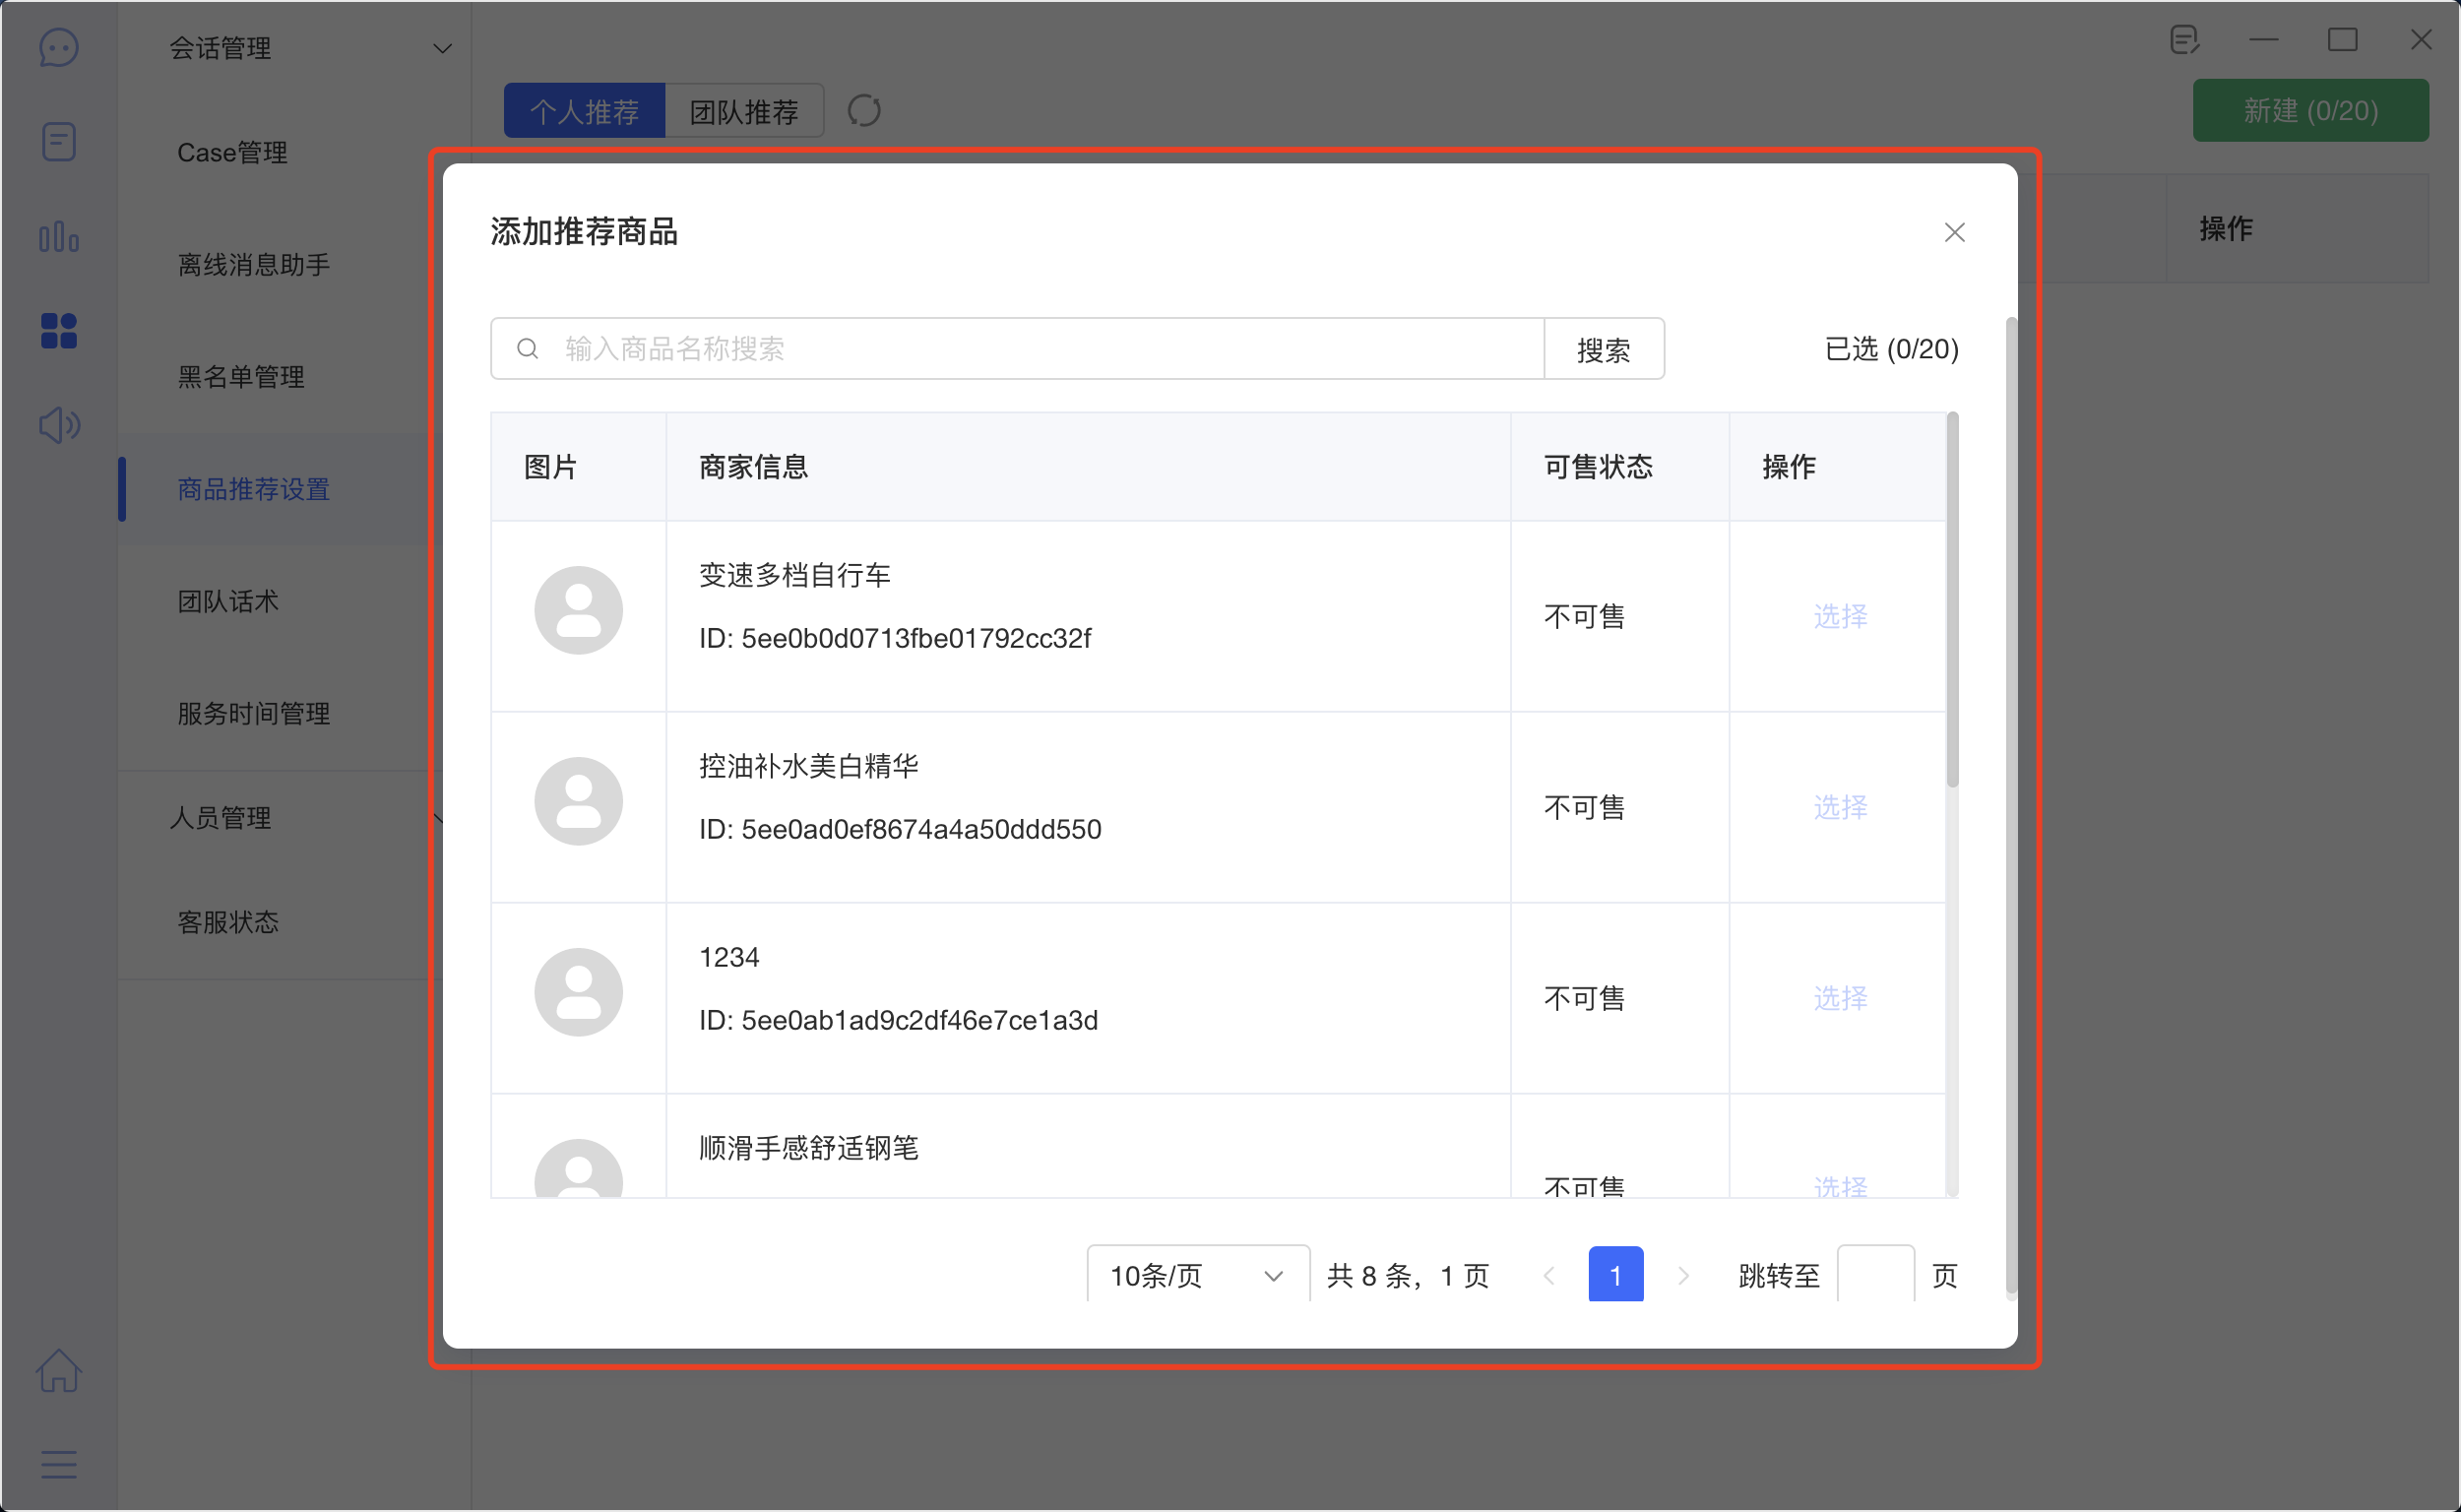The width and height of the screenshot is (2461, 1512).
Task: Open the note-edit icon in title bar
Action: [x=2184, y=40]
